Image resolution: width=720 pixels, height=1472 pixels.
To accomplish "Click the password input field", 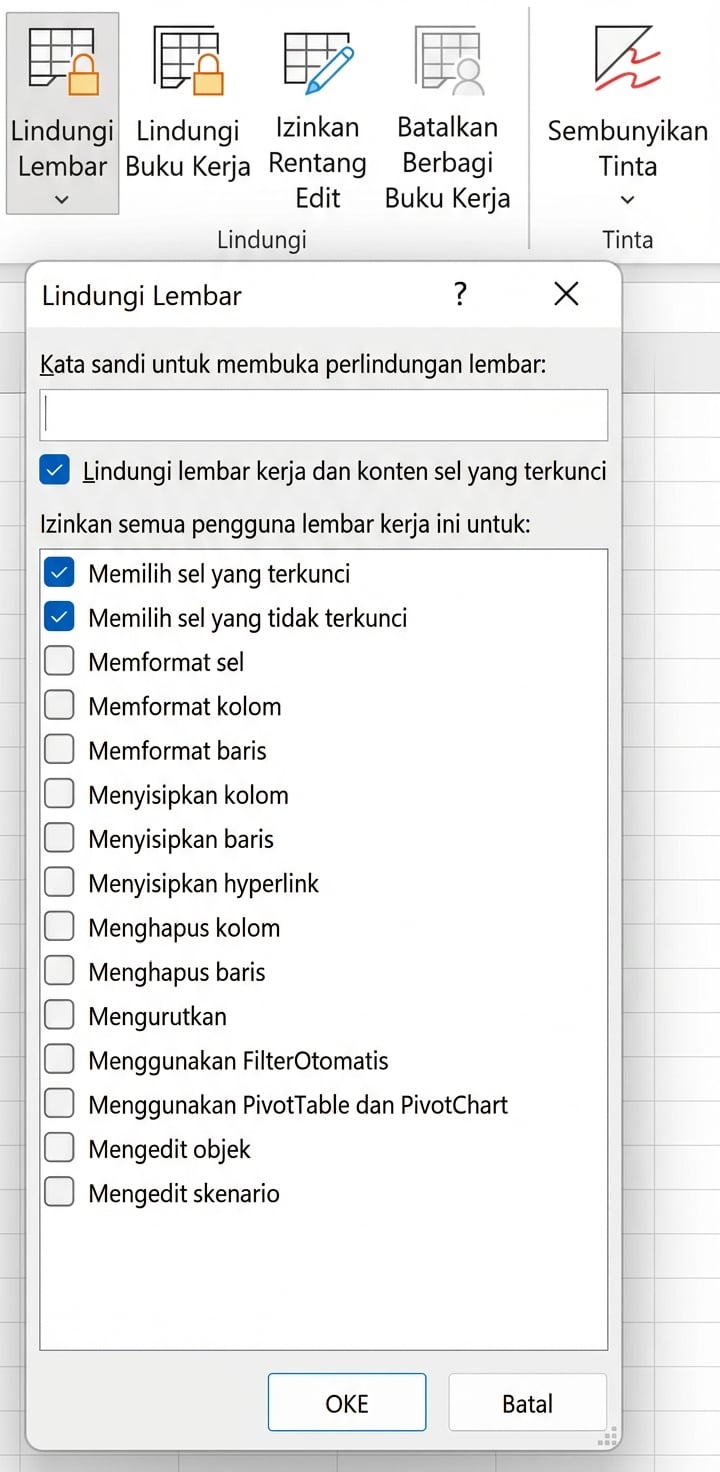I will coord(322,414).
